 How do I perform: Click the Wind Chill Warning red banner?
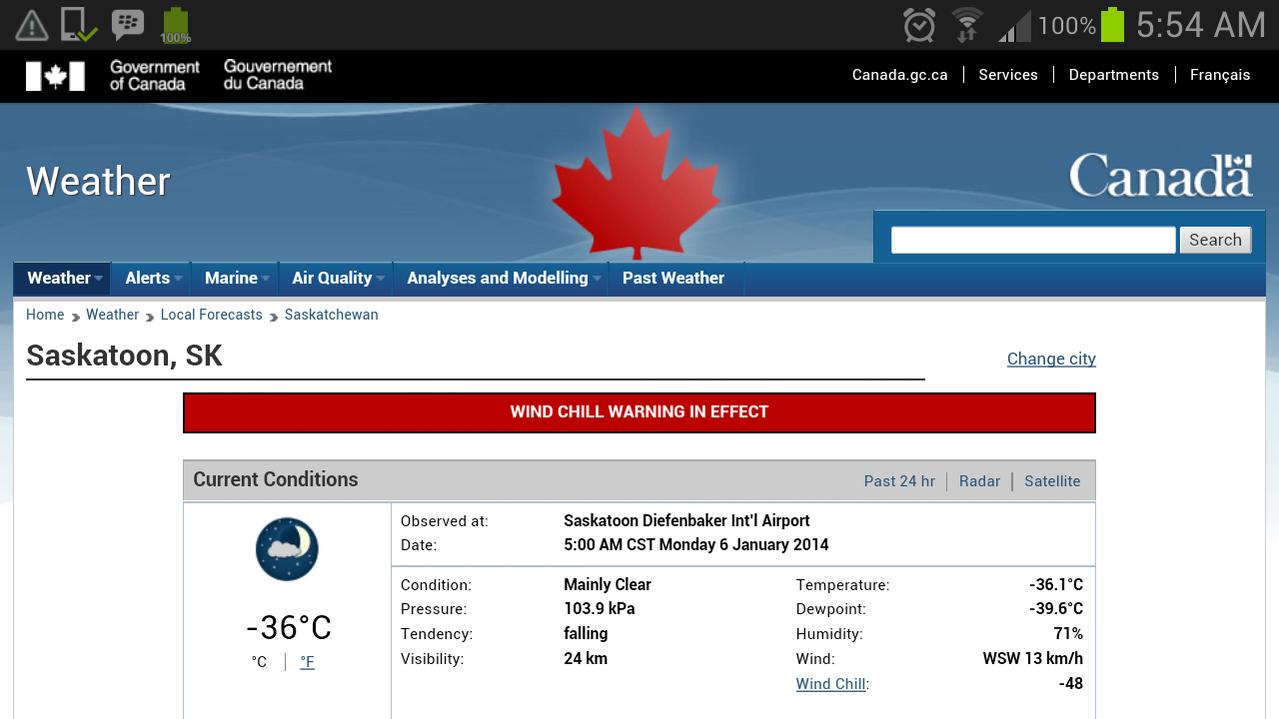639,412
